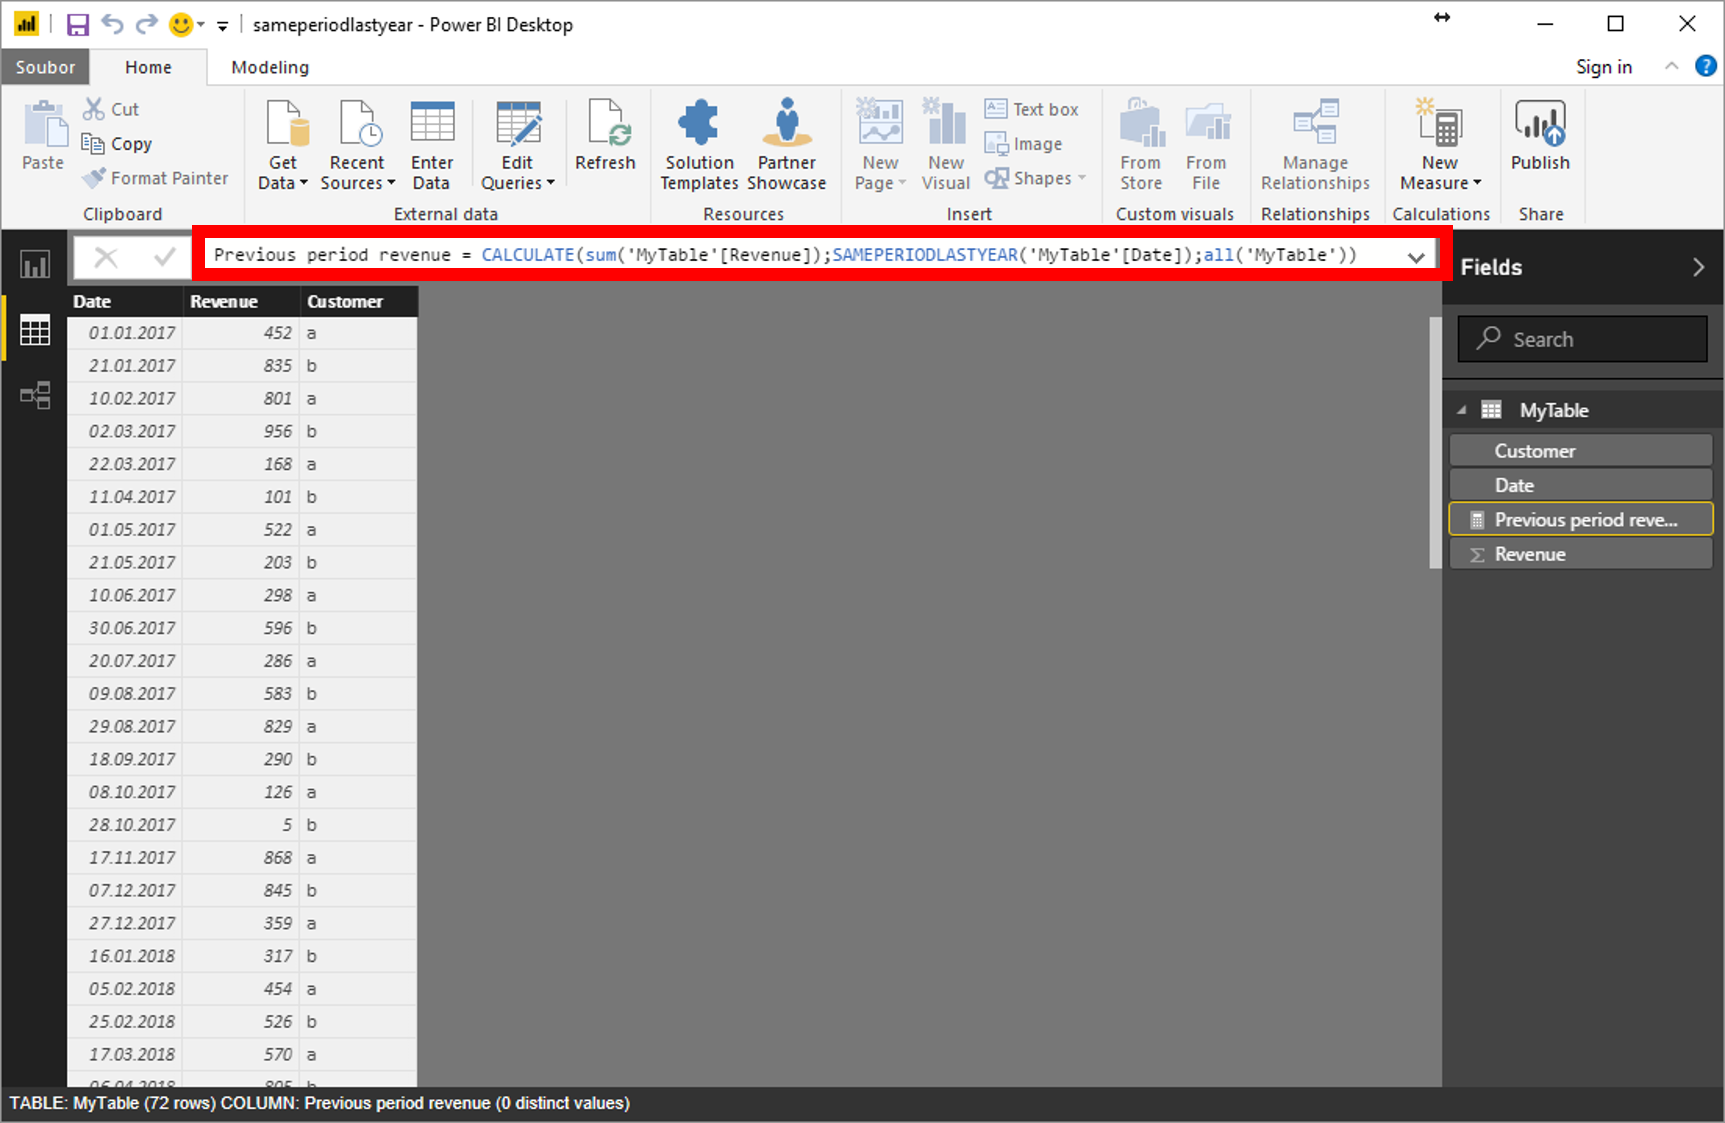Select the cell with date 01.01.2017

pos(125,333)
